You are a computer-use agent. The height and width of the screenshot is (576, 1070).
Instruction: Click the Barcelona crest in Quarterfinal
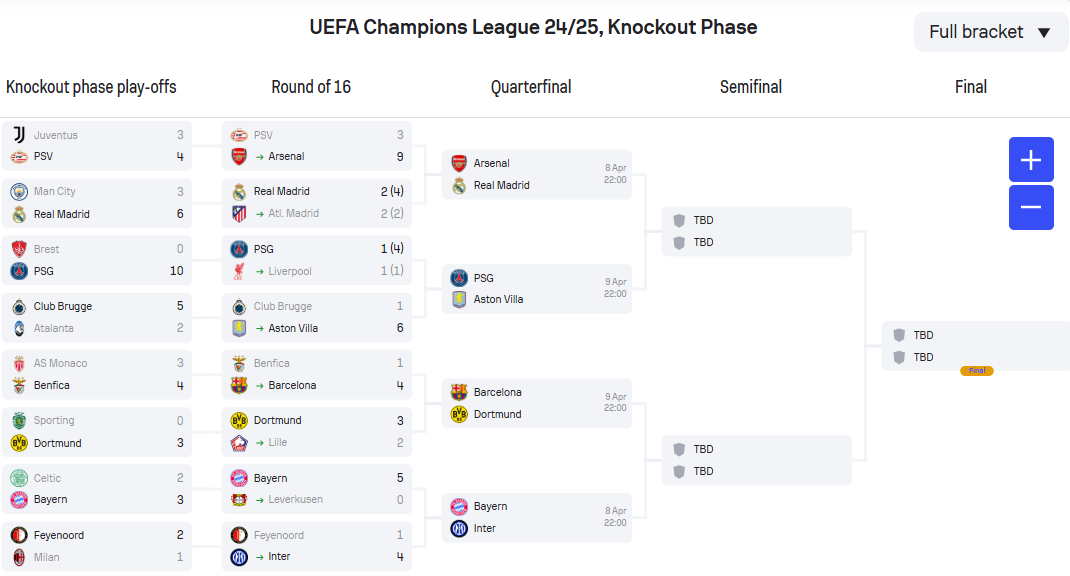click(459, 392)
